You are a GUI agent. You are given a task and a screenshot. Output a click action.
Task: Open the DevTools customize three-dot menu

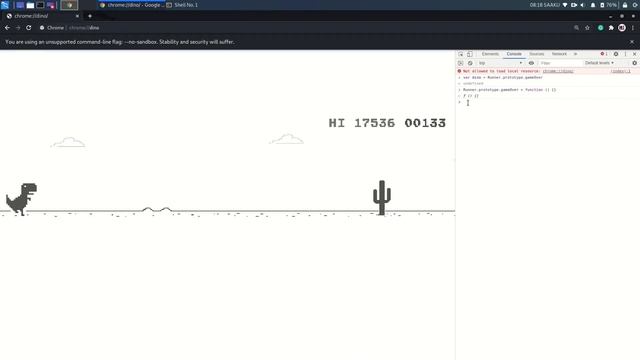(625, 54)
